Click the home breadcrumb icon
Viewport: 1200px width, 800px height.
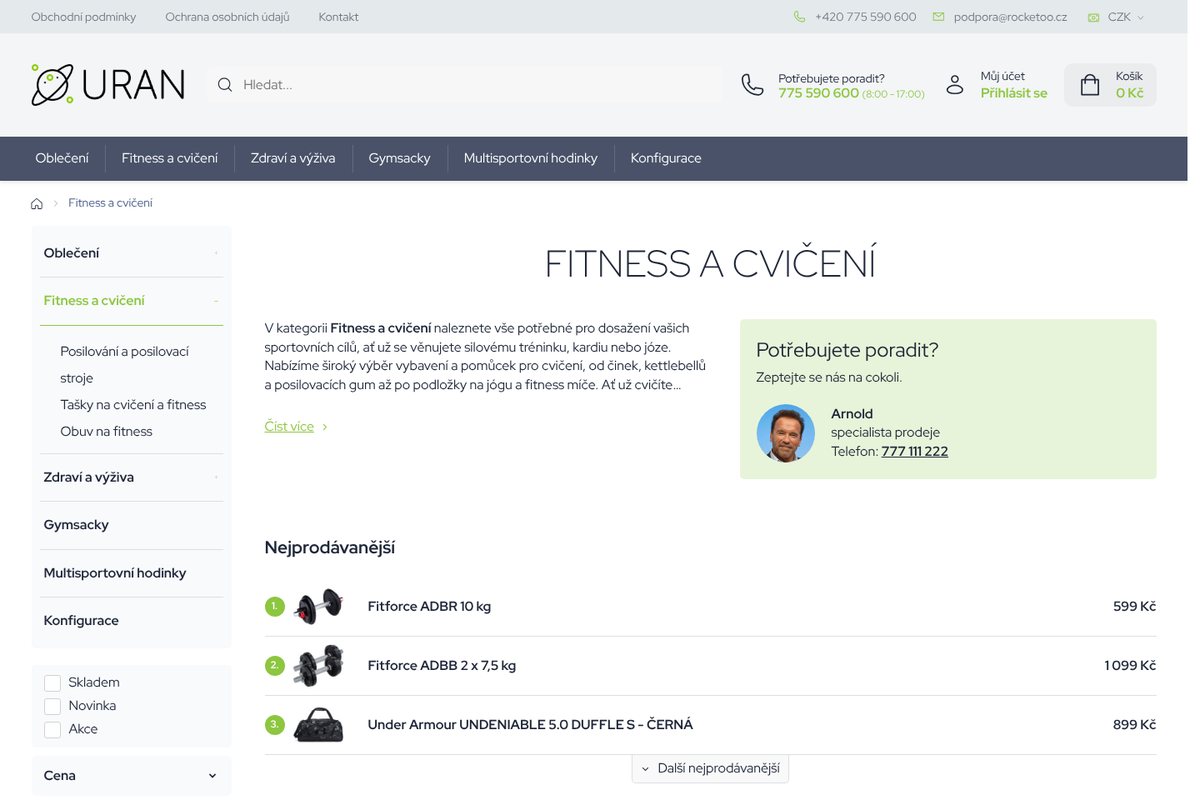point(37,203)
